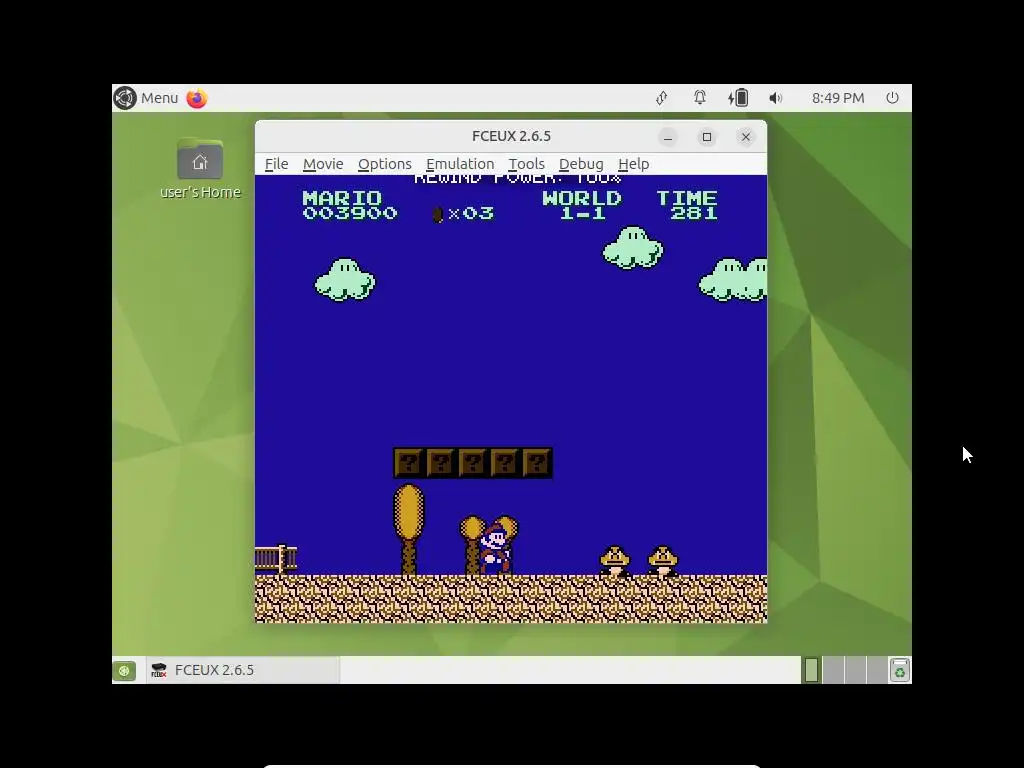
Task: Click the battery power indicator icon
Action: tap(738, 98)
